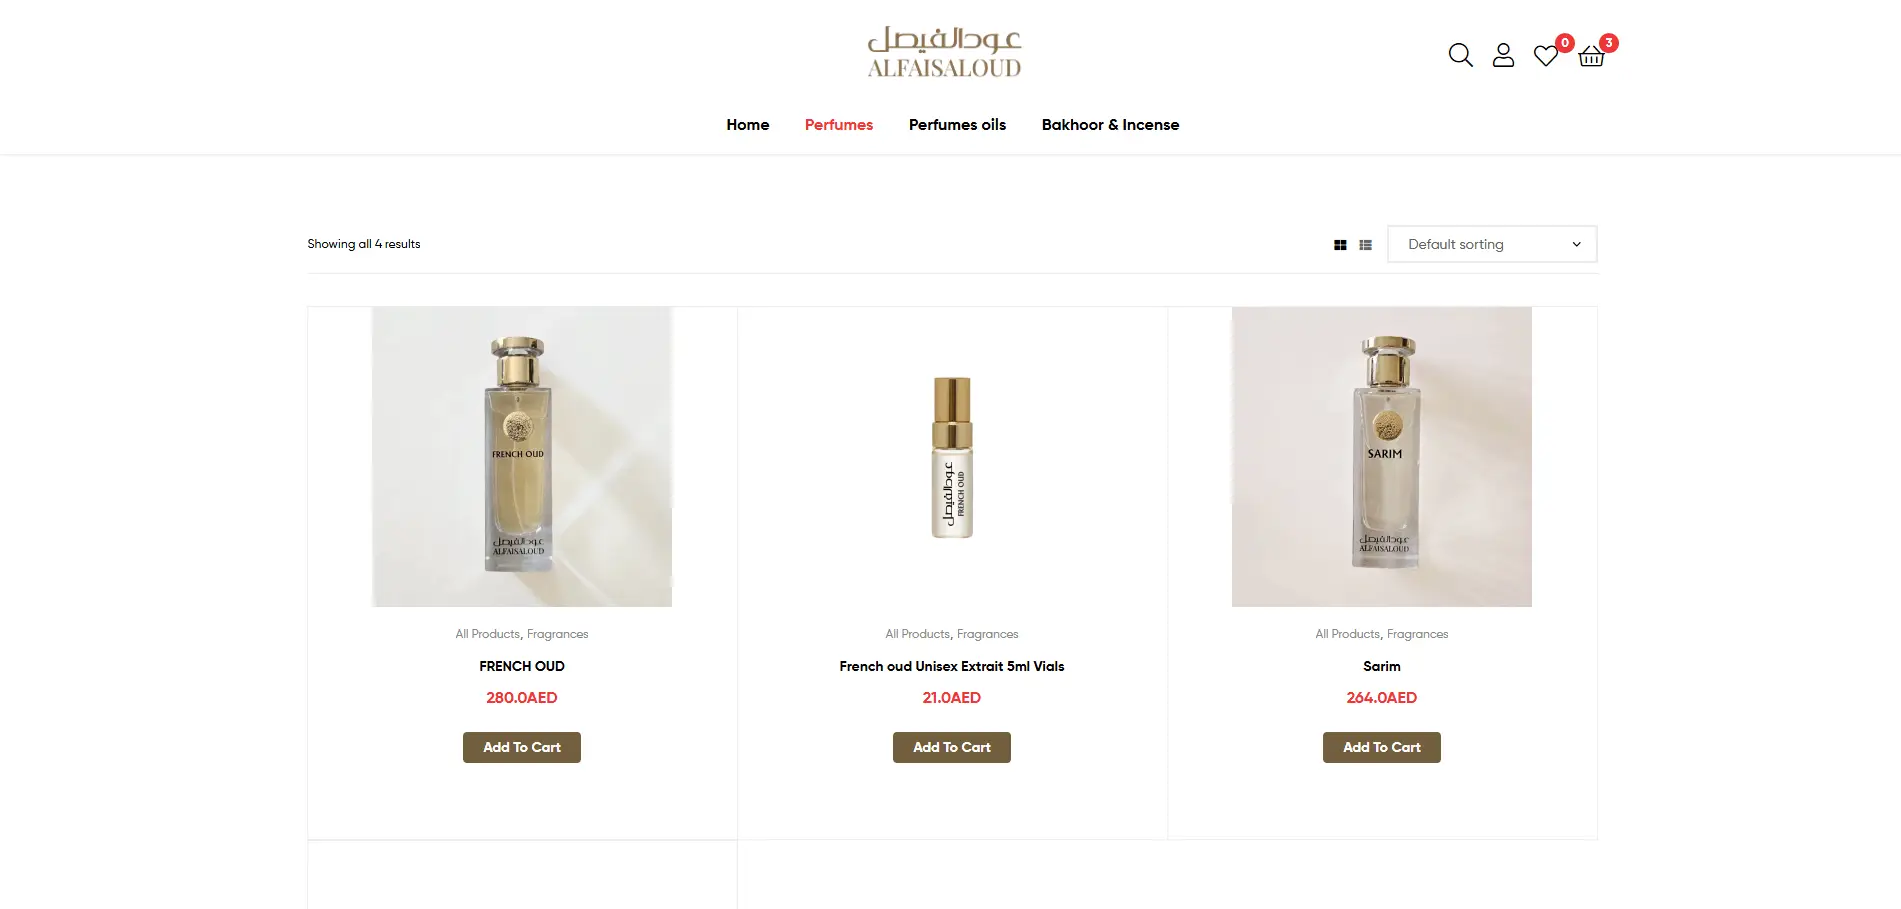Viewport: 1901px width, 909px height.
Task: Open the Perfumes oils menu
Action: (x=957, y=125)
